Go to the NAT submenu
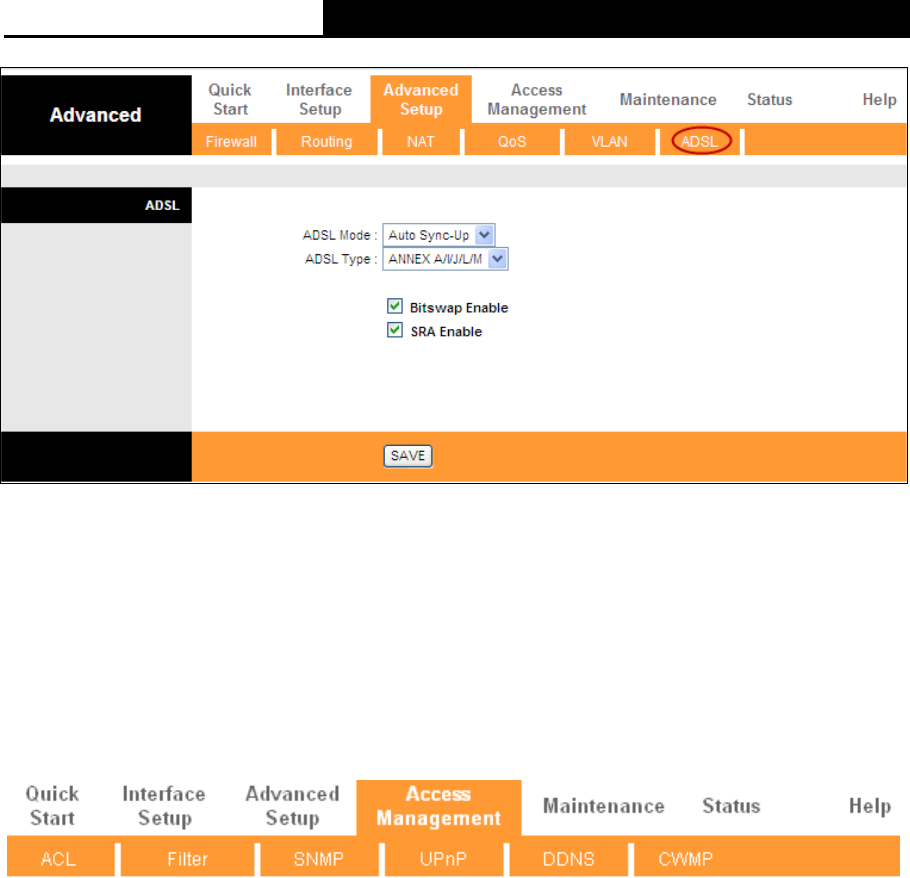 420,142
